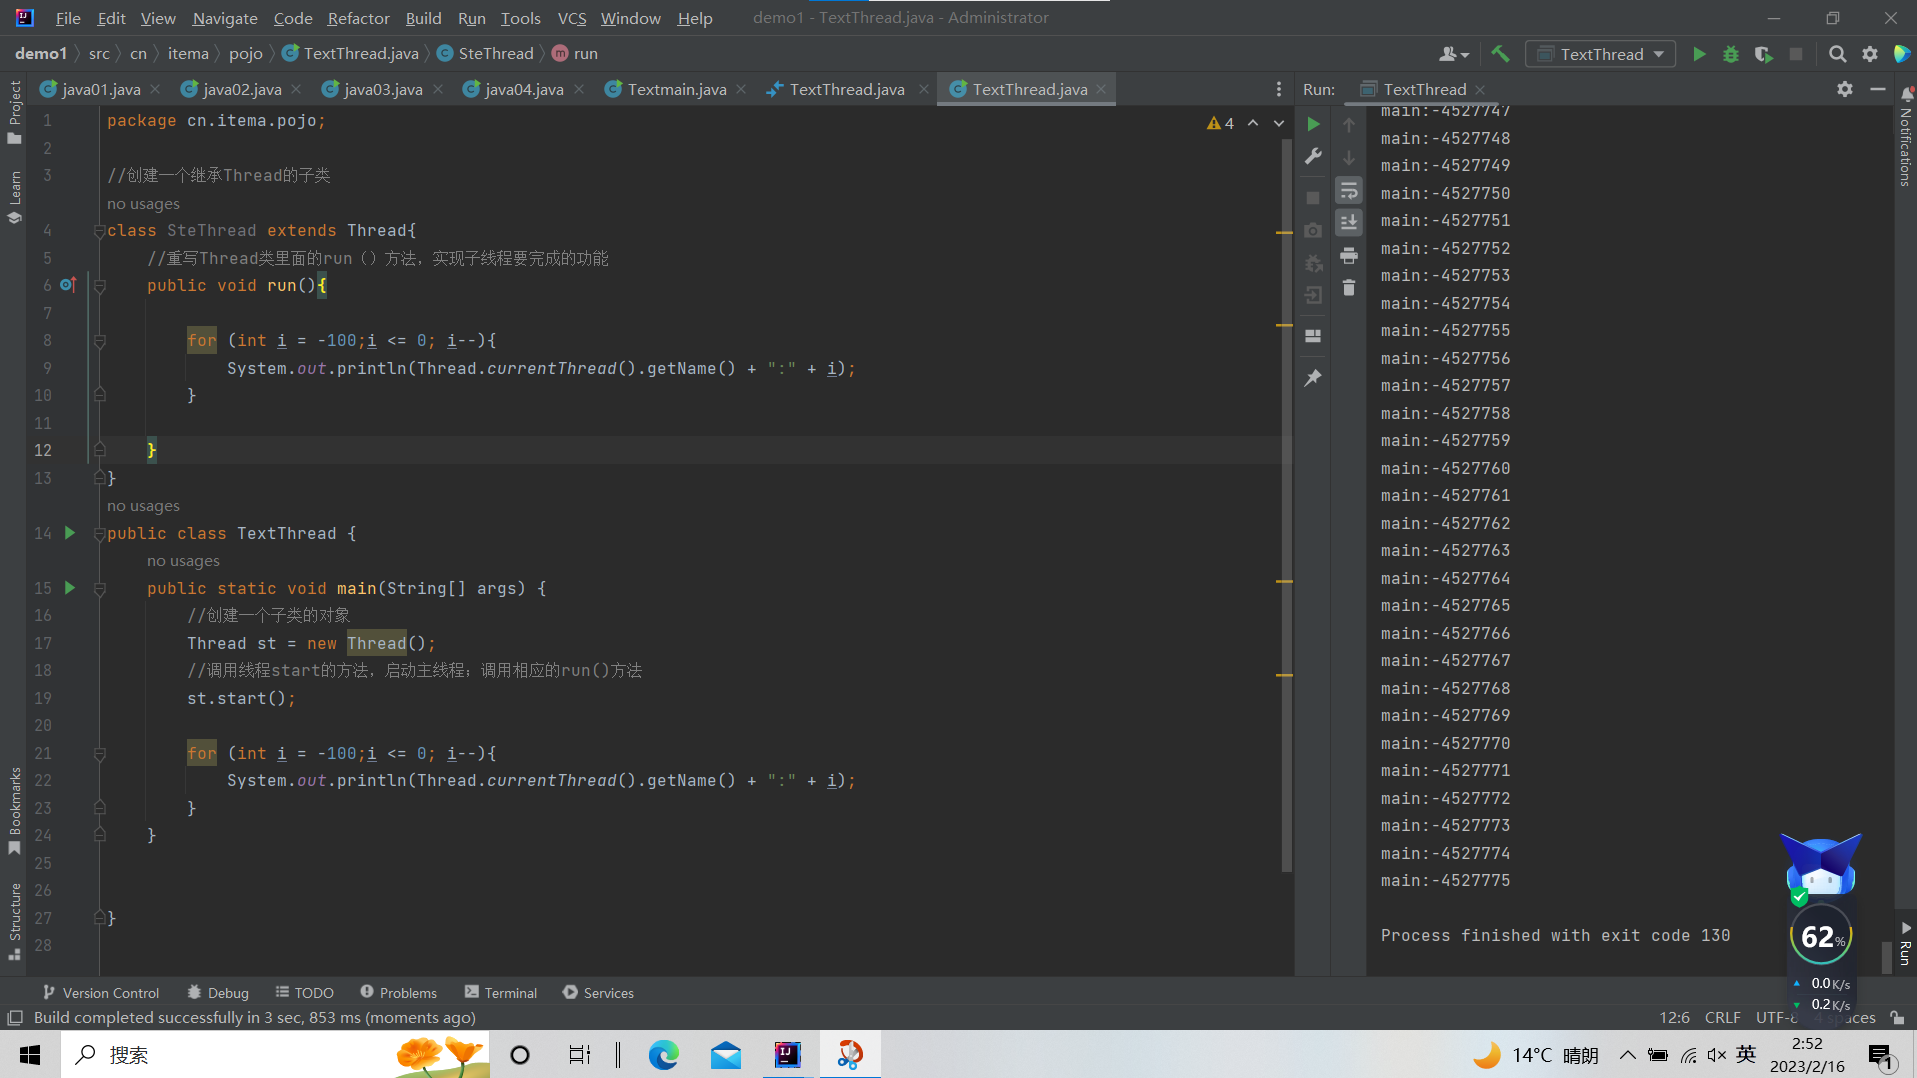The height and width of the screenshot is (1078, 1917).
Task: Toggle the Structure side panel
Action: [x=14, y=922]
